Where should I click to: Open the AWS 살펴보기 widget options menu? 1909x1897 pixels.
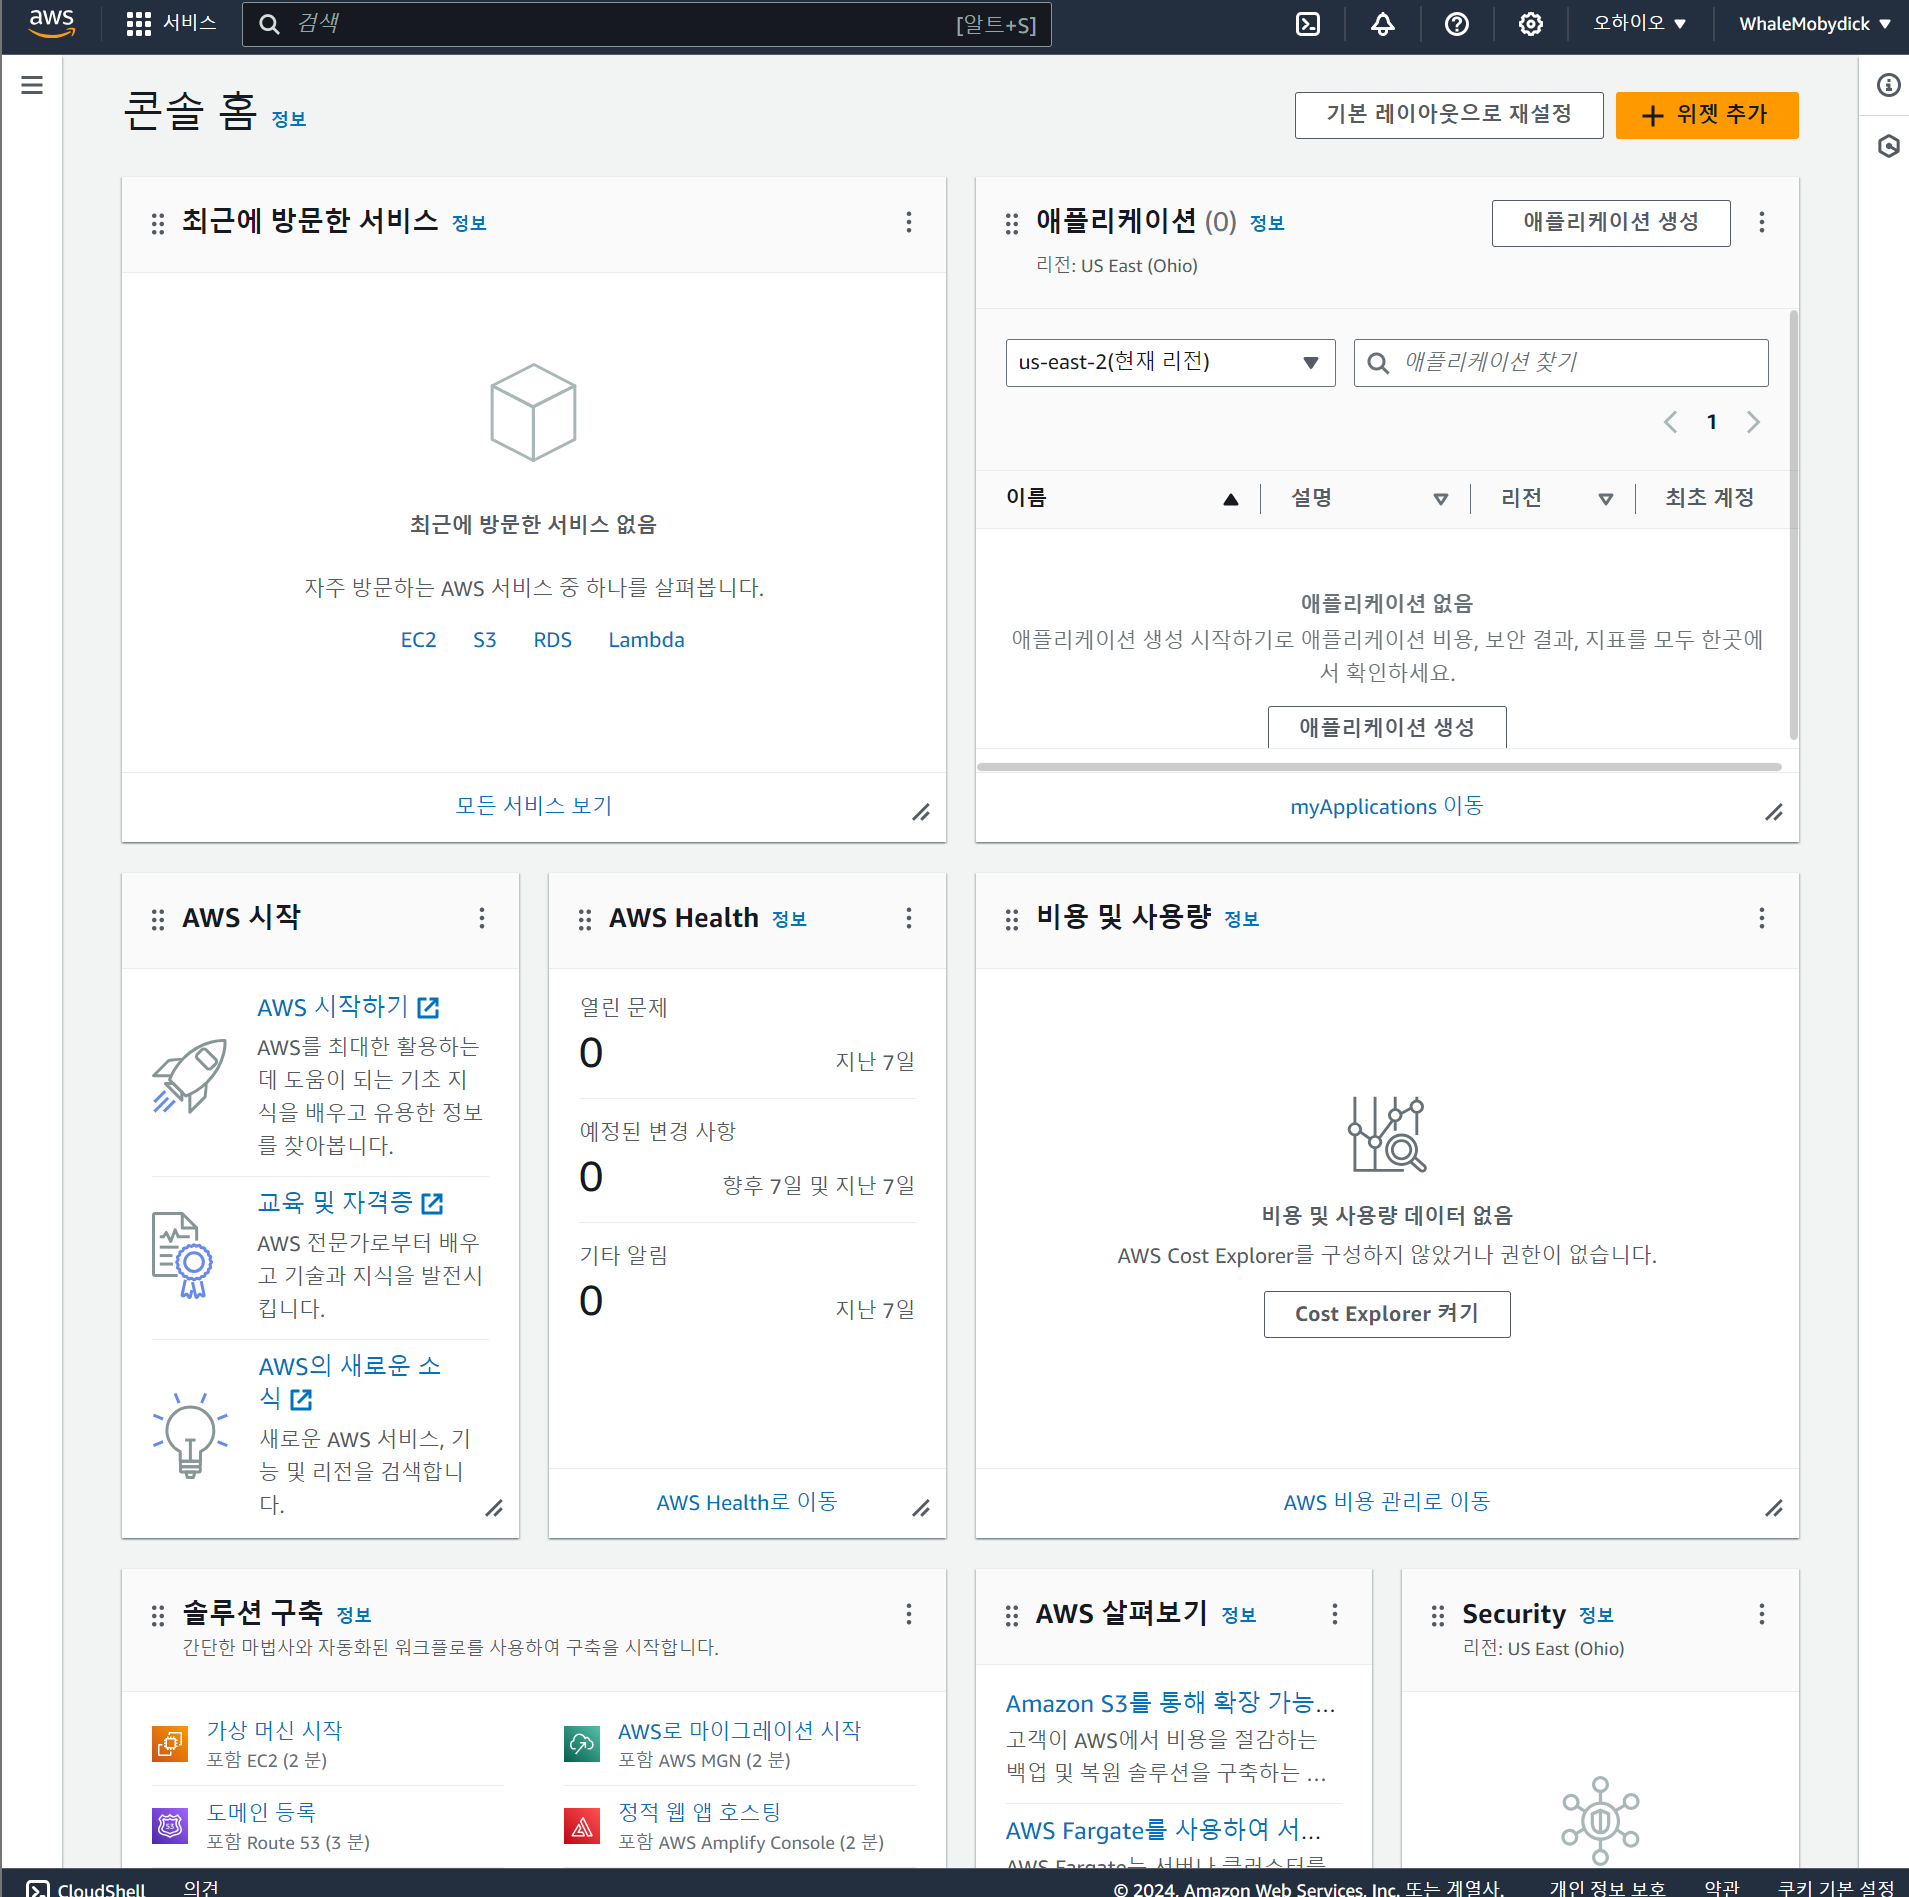click(1335, 1614)
